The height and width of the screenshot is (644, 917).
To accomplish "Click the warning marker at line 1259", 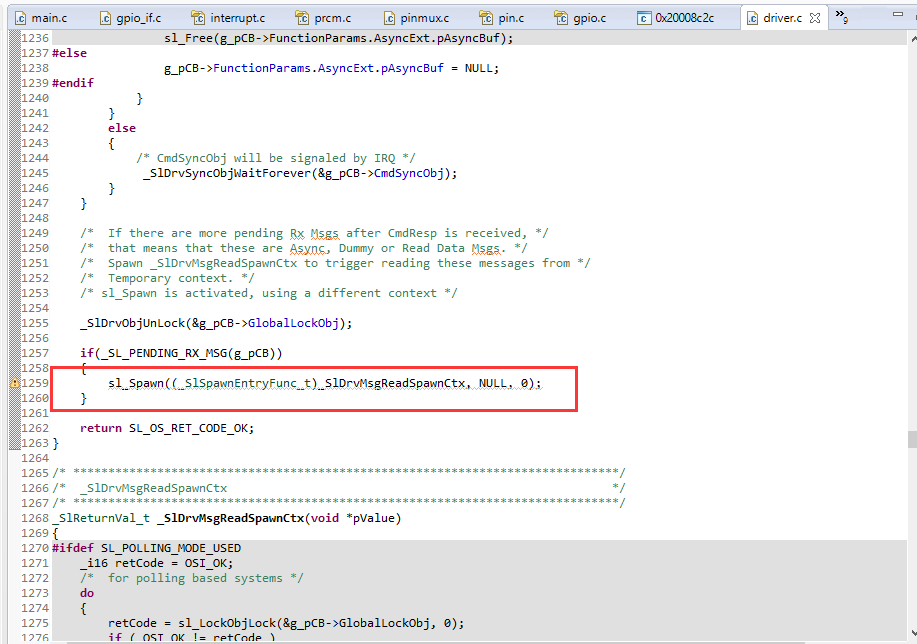I will pyautogui.click(x=15, y=383).
